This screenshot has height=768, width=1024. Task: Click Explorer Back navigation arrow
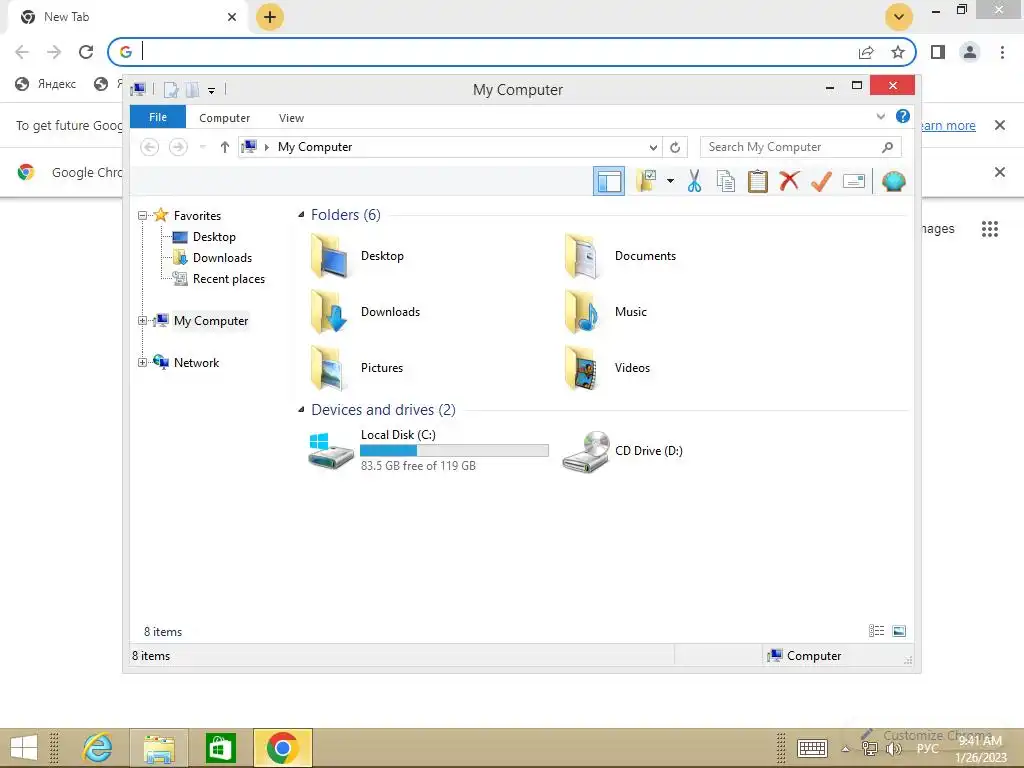150,147
